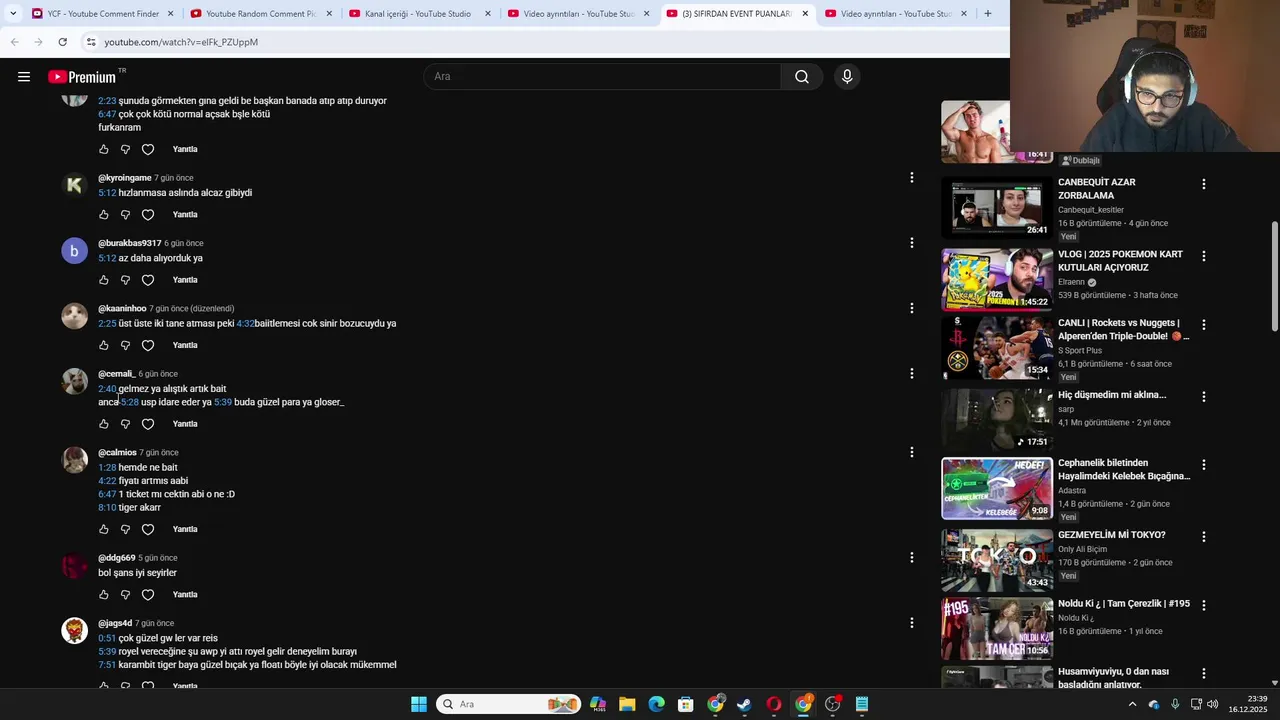The width and height of the screenshot is (1280, 720).
Task: Open more options for Hiç düşmedim mi aklına video
Action: click(x=1203, y=397)
